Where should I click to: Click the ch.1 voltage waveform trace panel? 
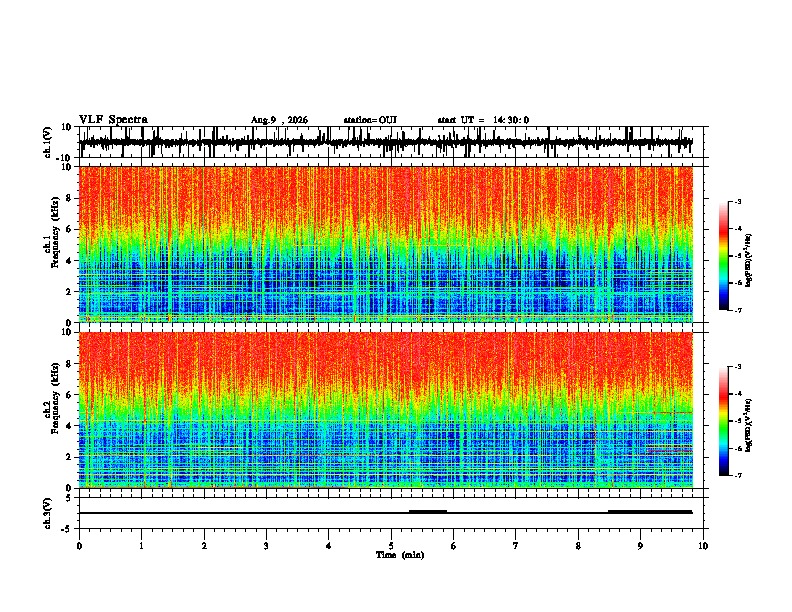tap(390, 142)
